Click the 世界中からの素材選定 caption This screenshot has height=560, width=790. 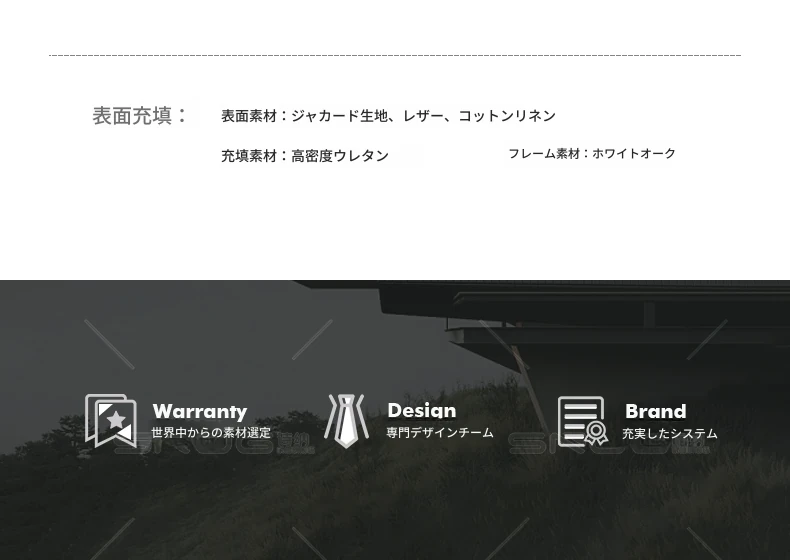(211, 433)
